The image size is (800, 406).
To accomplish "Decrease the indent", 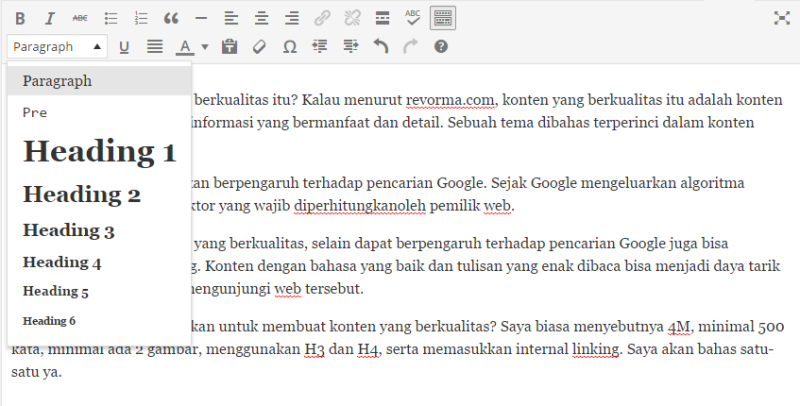I will [x=320, y=46].
